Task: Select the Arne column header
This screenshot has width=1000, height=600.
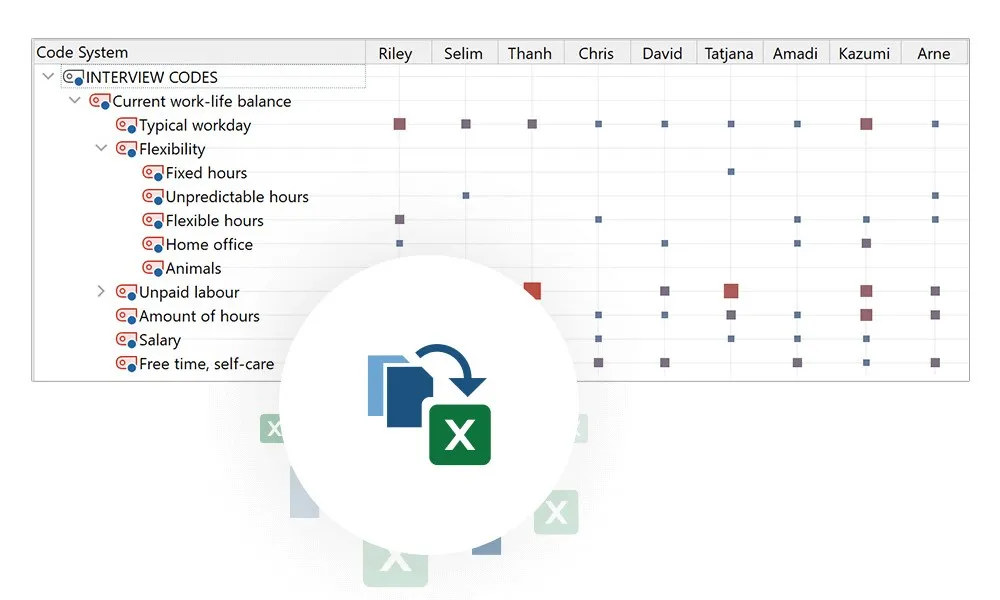Action: (934, 53)
